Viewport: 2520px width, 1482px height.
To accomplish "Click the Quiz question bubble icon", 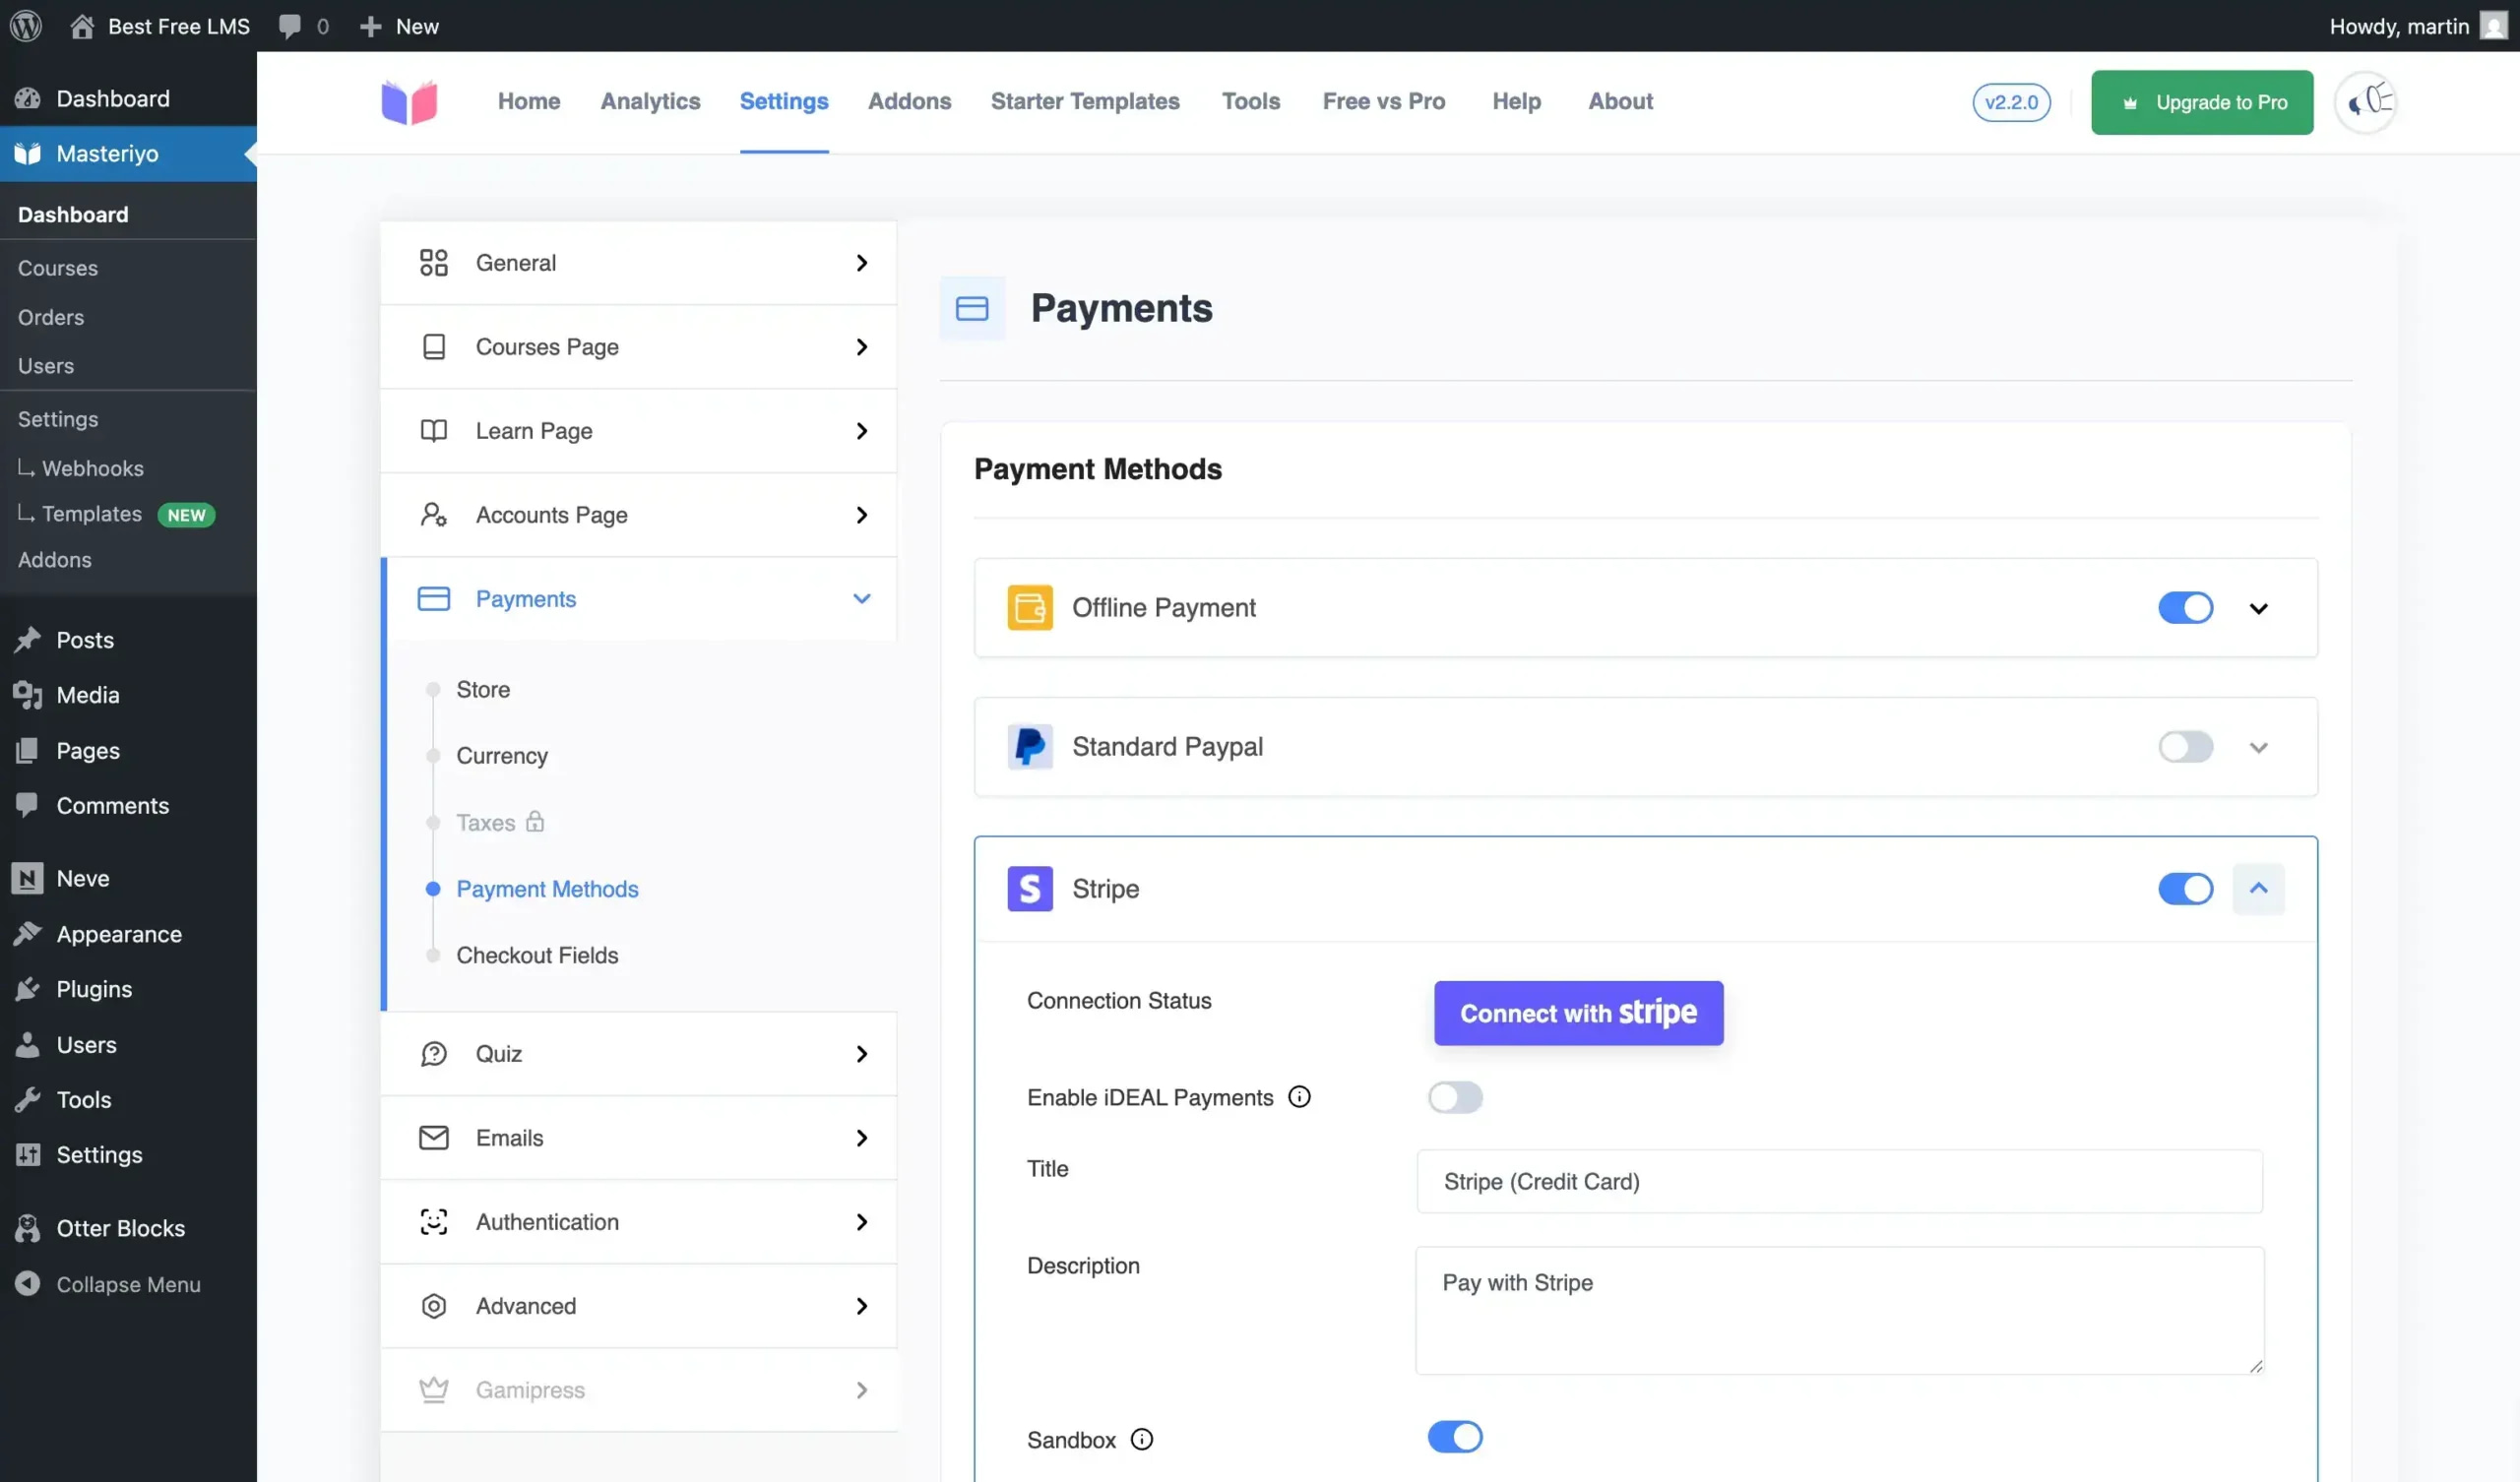I will (434, 1053).
